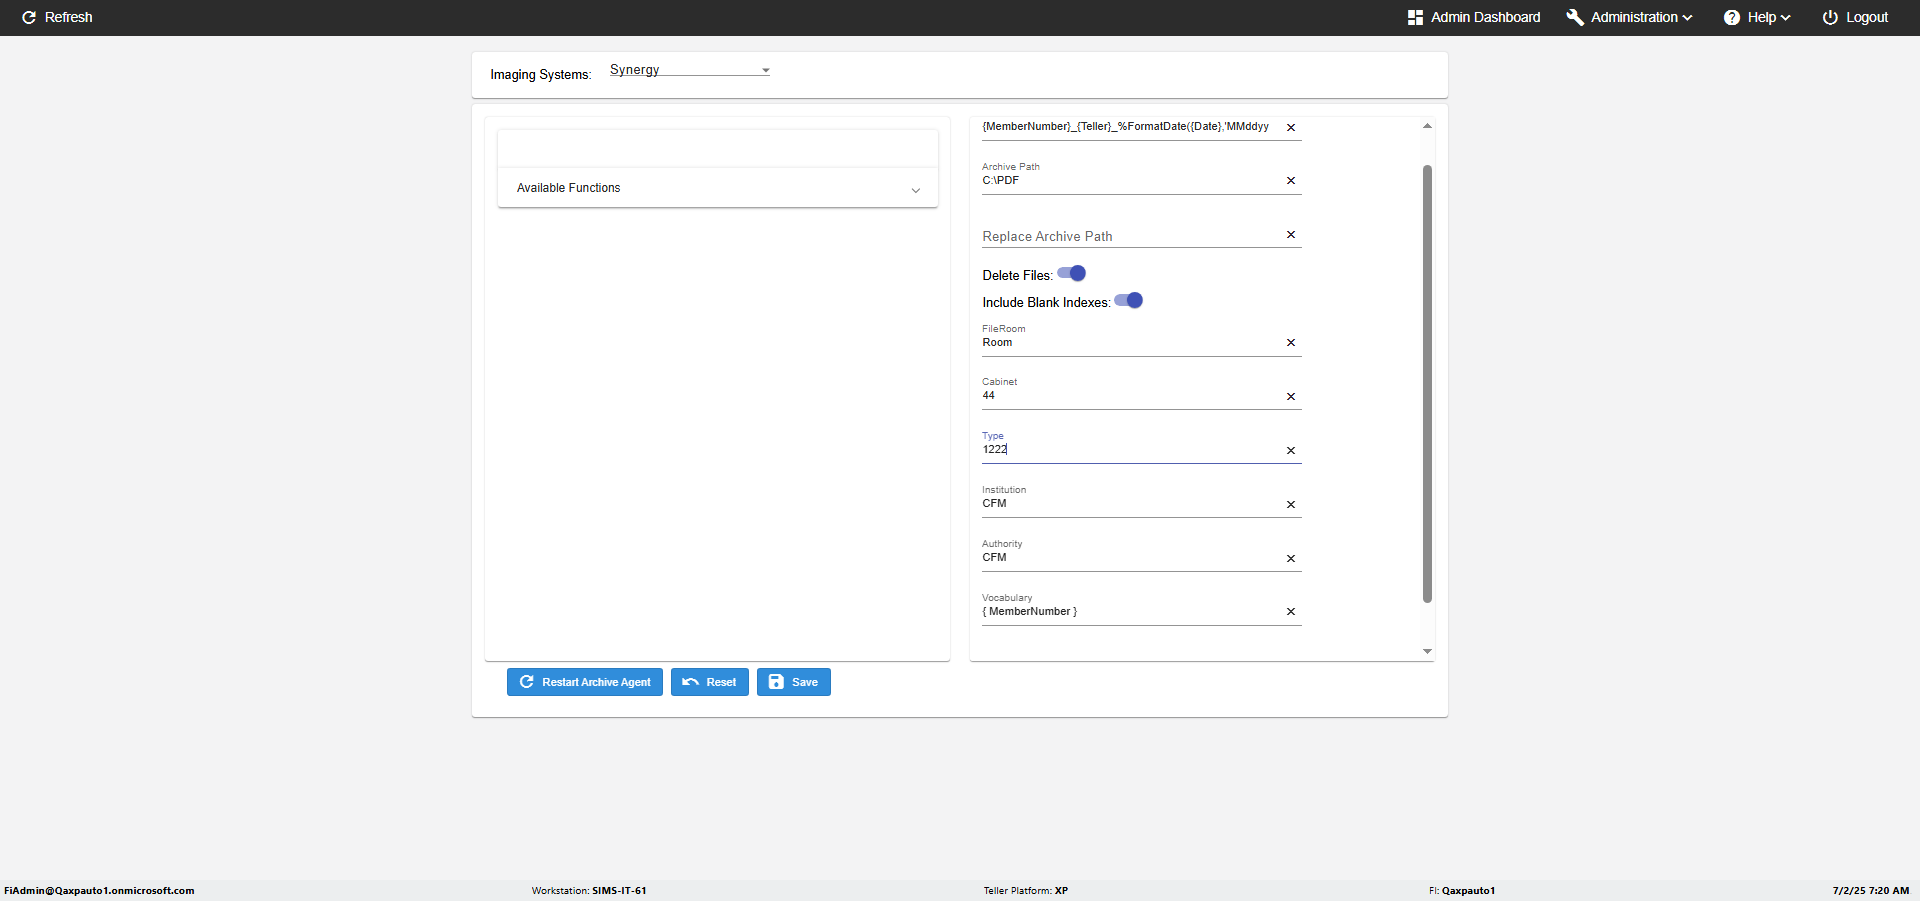Screen dimensions: 1920x901
Task: Open the Help menu
Action: click(1757, 17)
